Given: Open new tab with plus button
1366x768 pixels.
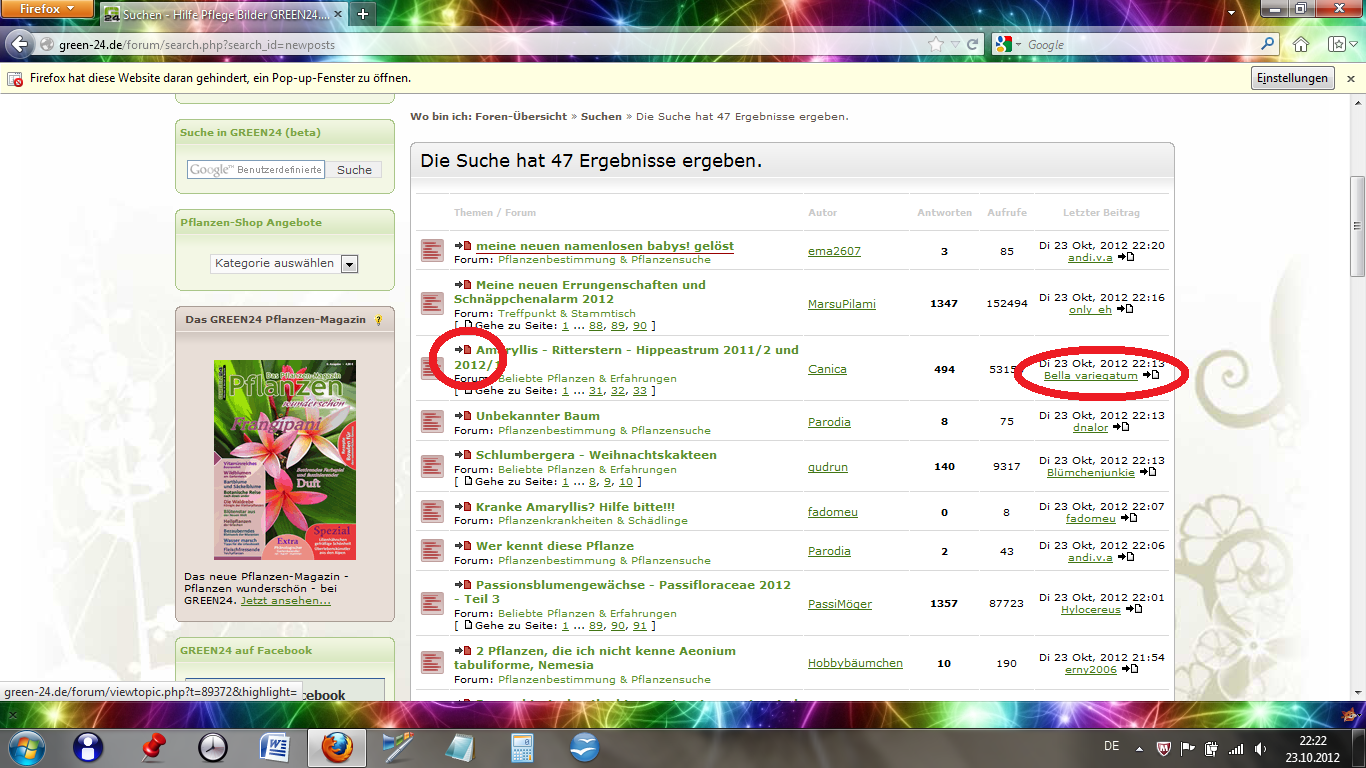Looking at the screenshot, I should 362,14.
